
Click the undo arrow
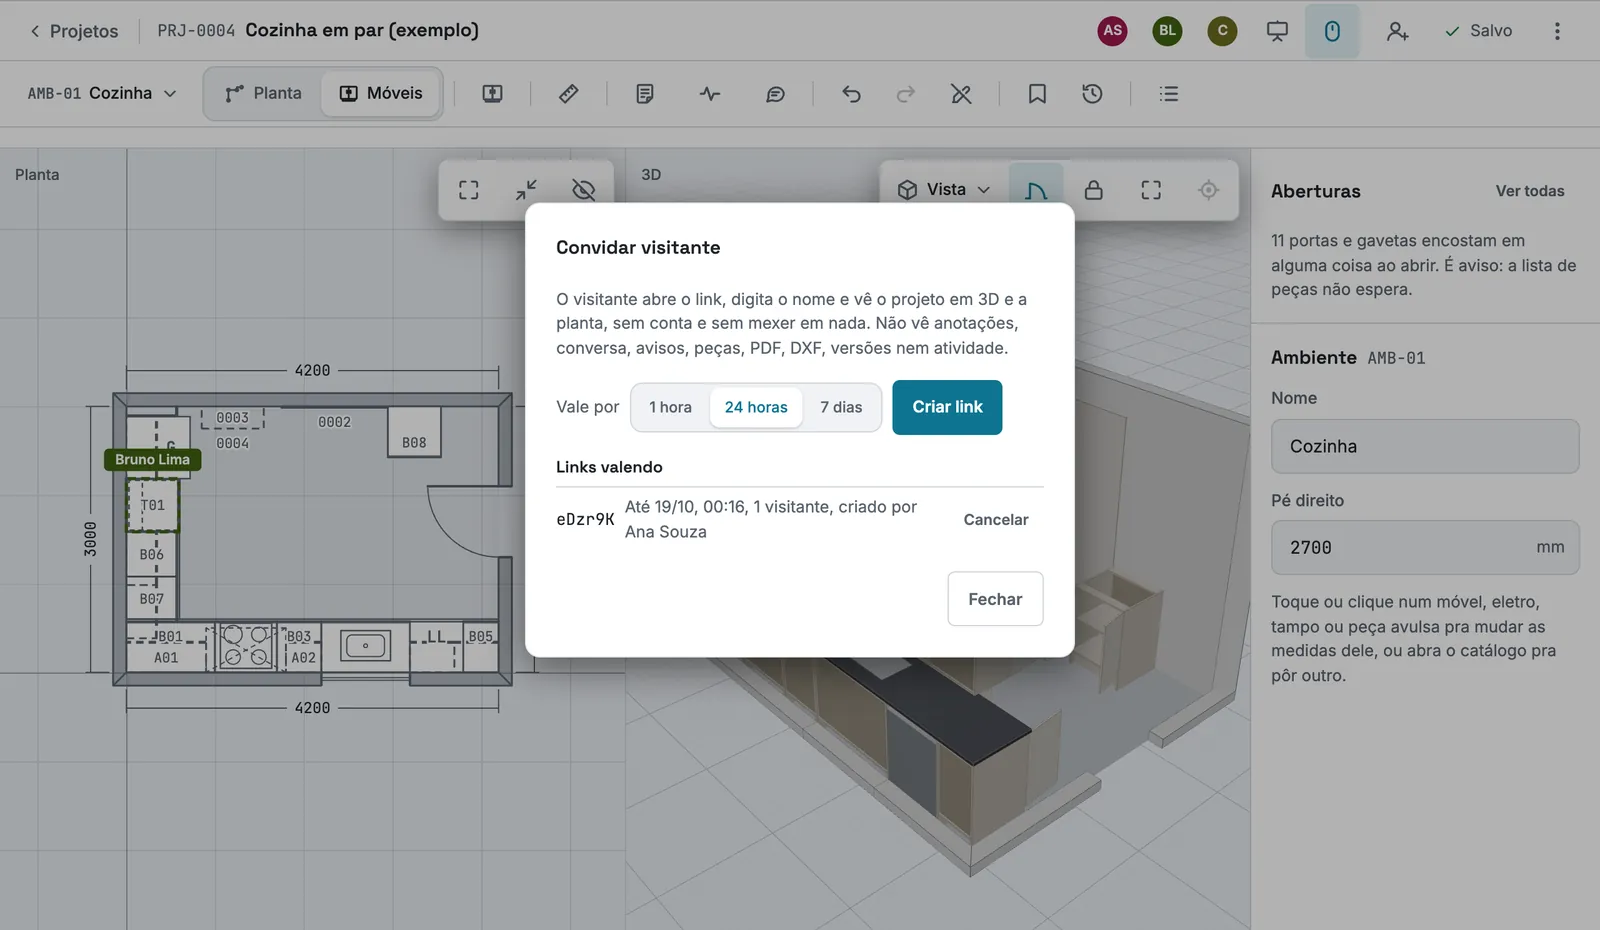tap(851, 93)
